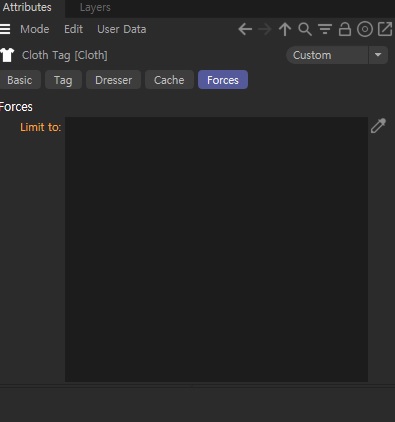Select the Cache tab

[x=169, y=80]
